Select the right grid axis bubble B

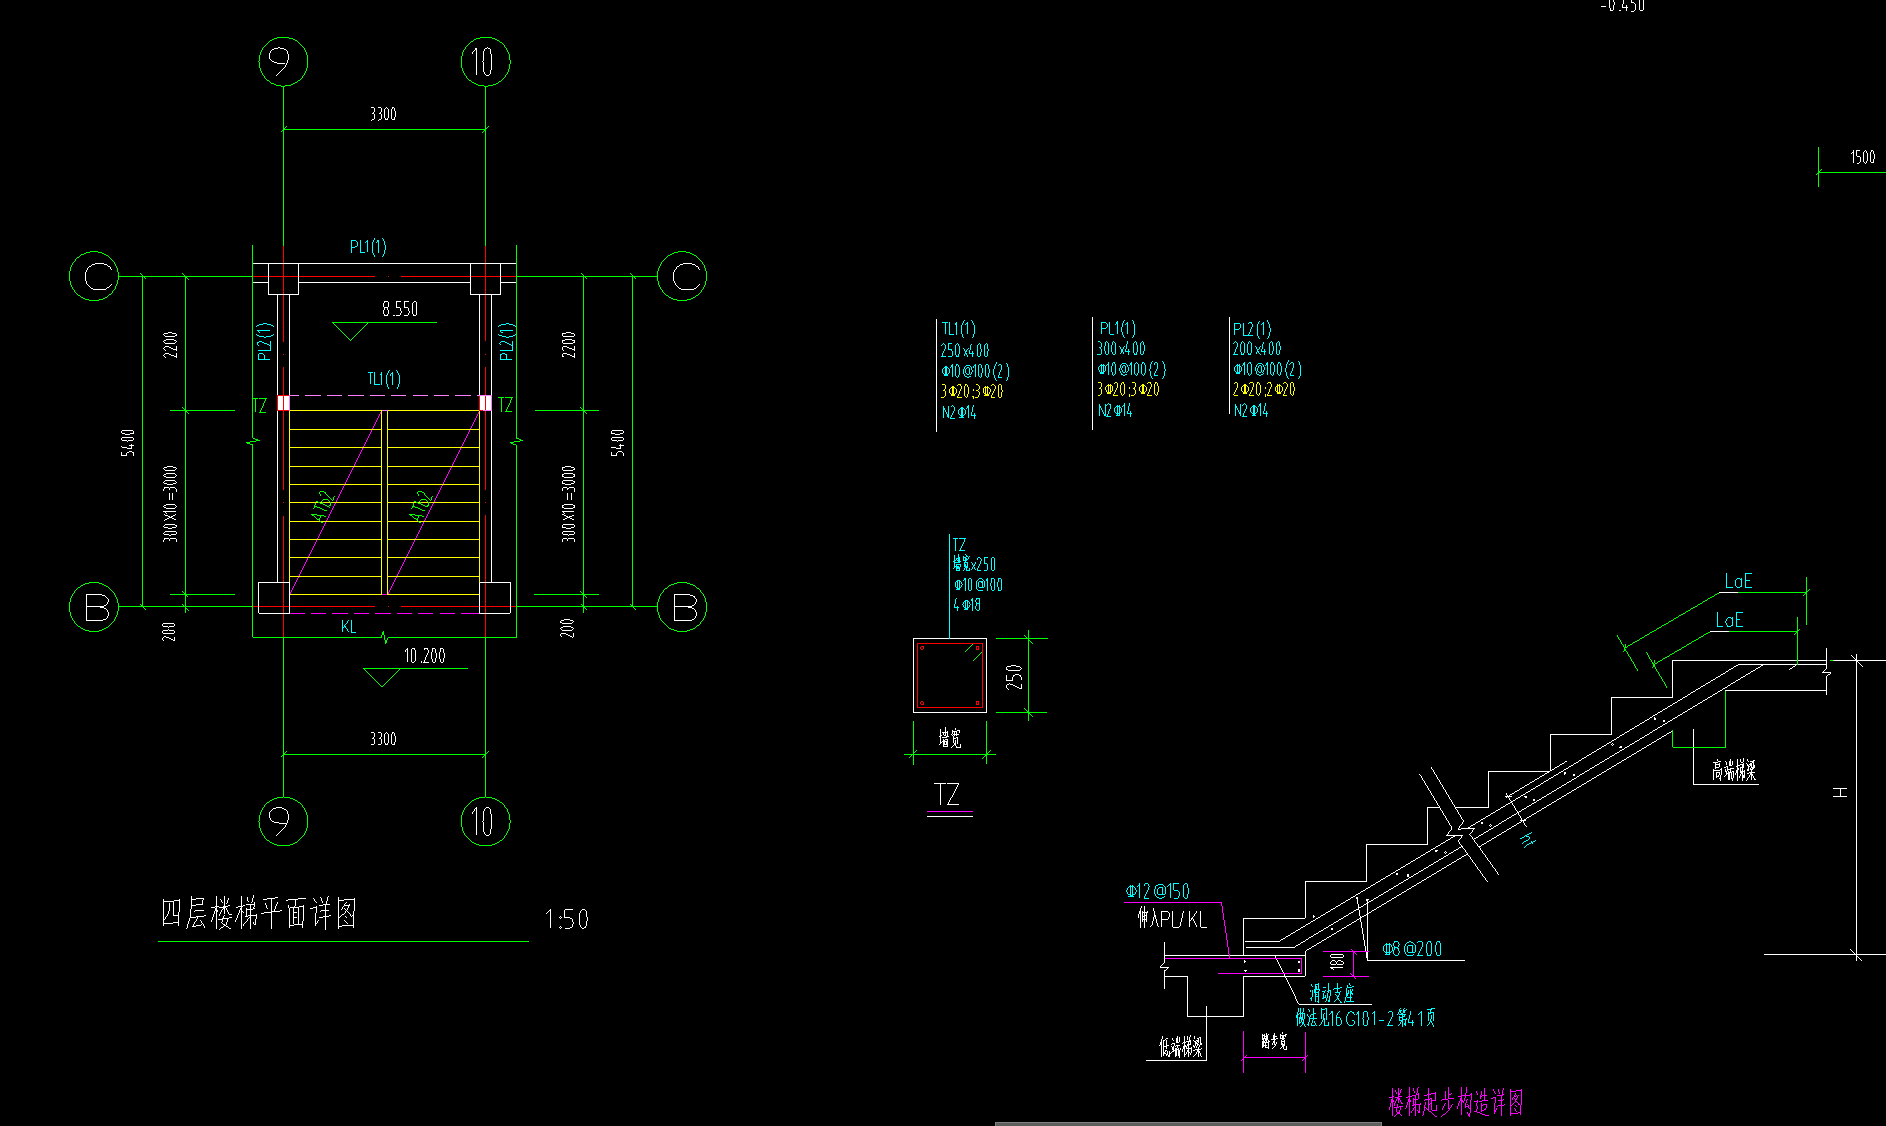(x=682, y=607)
